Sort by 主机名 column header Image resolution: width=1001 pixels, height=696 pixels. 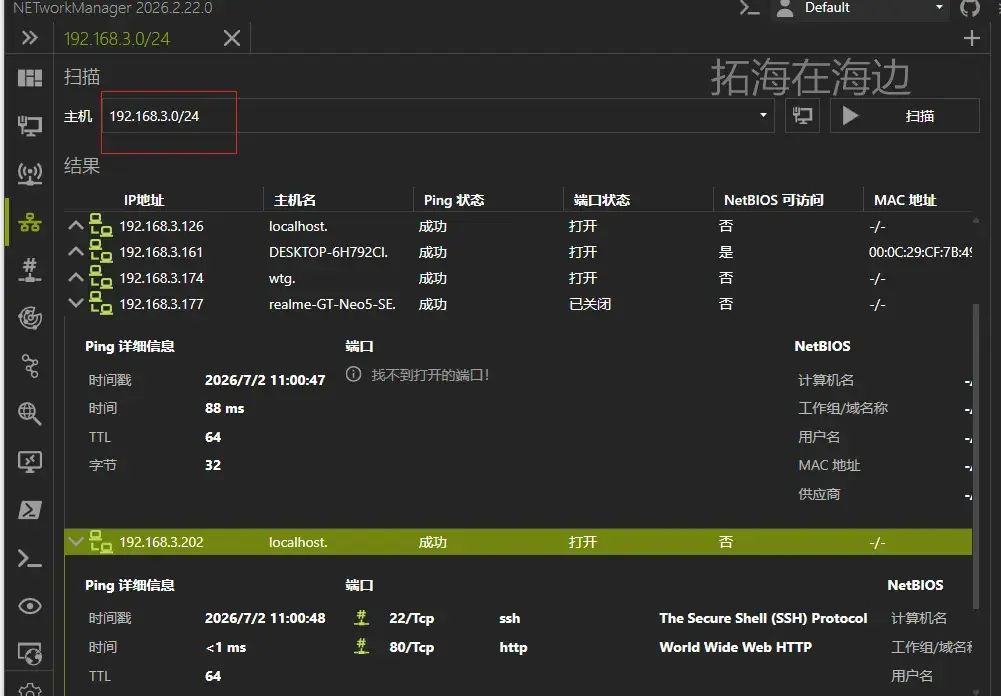pos(294,200)
